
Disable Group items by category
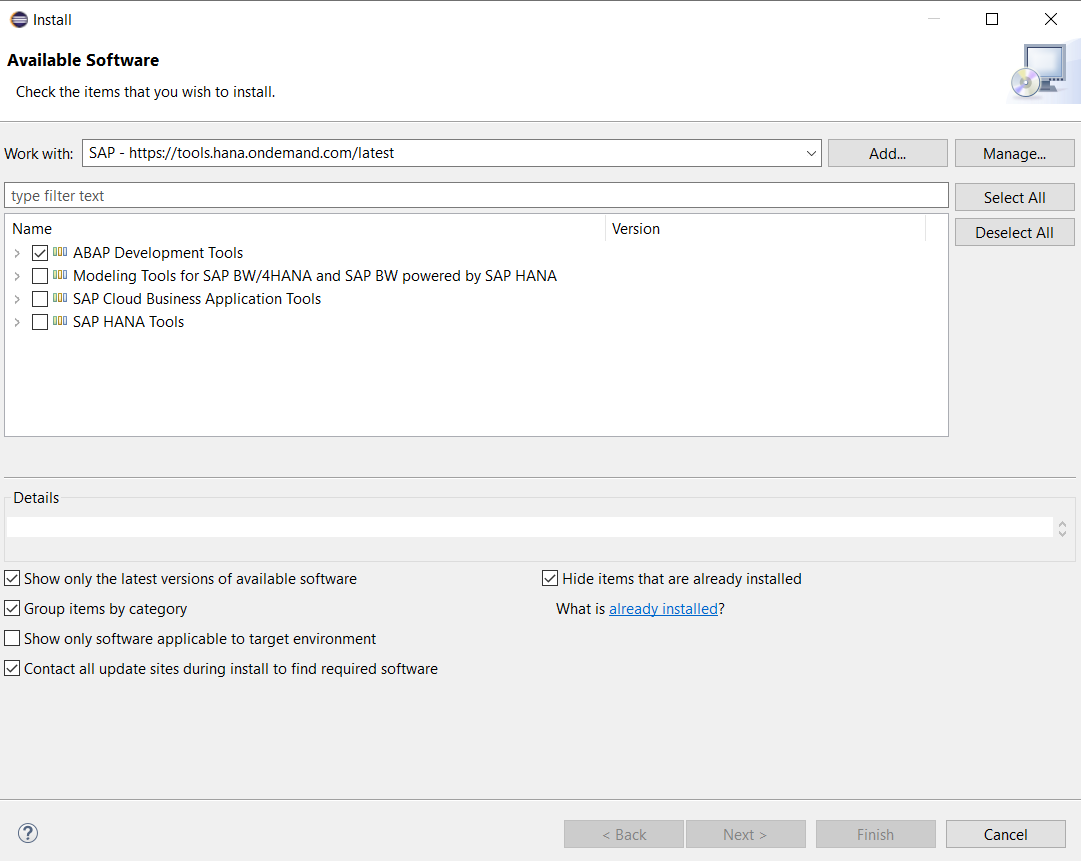click(x=11, y=608)
